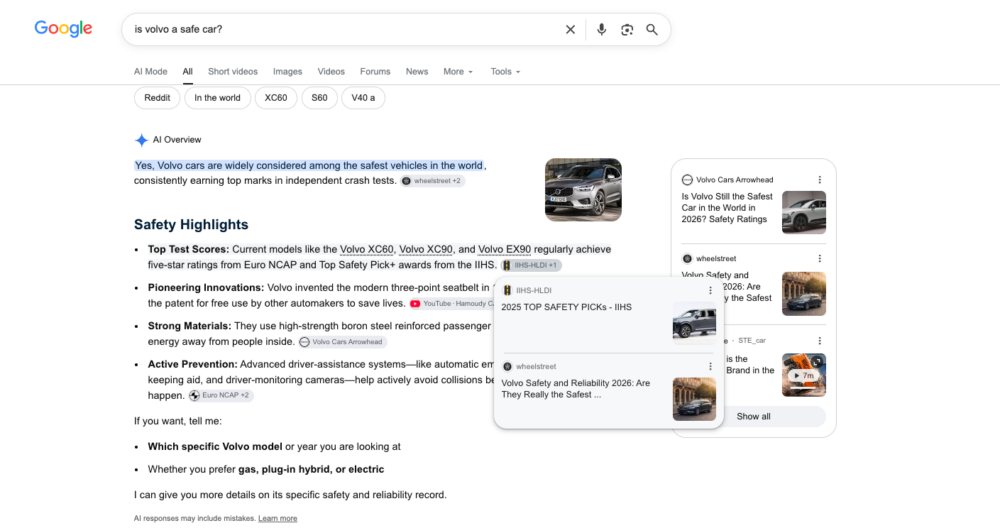Submit search with magnifying glass icon
1000x528 pixels.
(652, 29)
